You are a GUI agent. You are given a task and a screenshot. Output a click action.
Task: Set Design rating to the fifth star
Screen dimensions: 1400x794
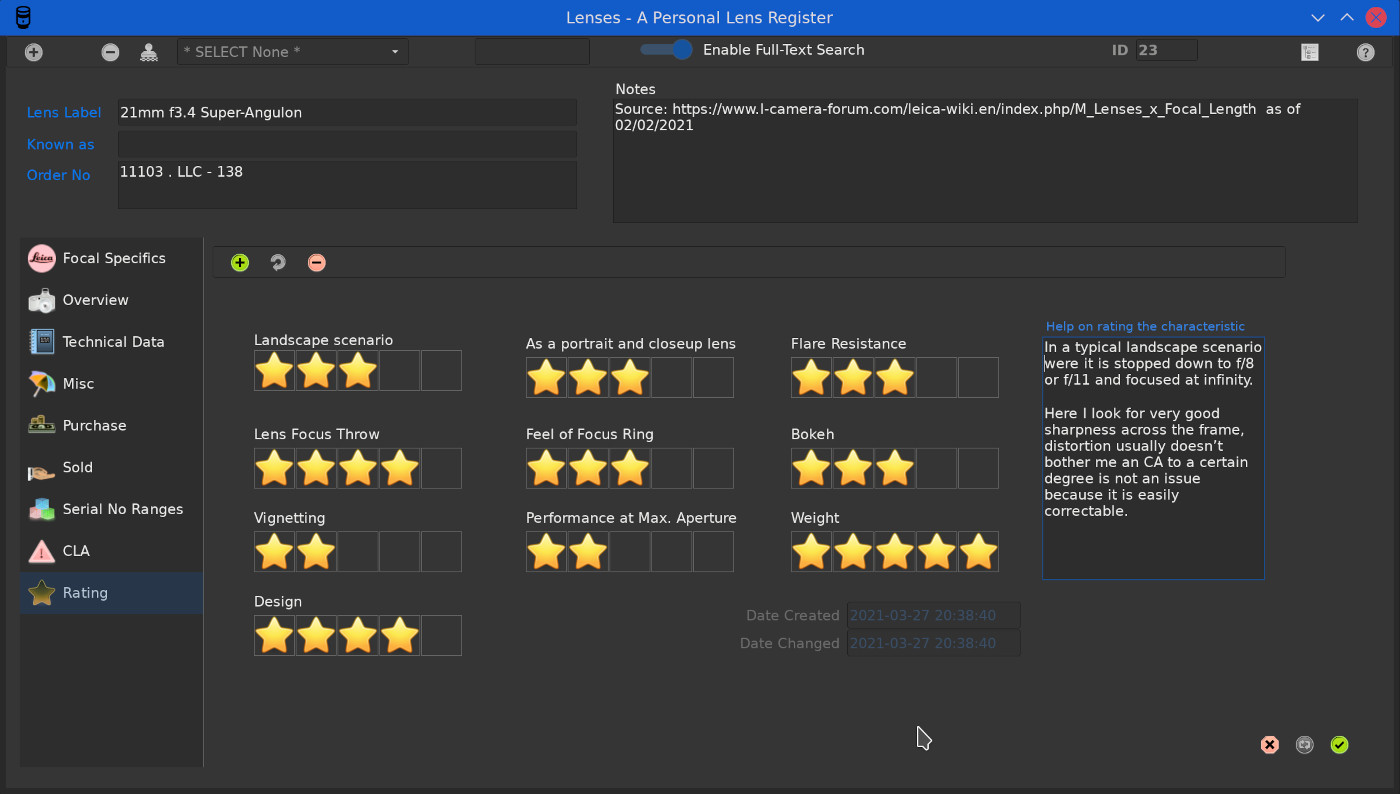[441, 636]
